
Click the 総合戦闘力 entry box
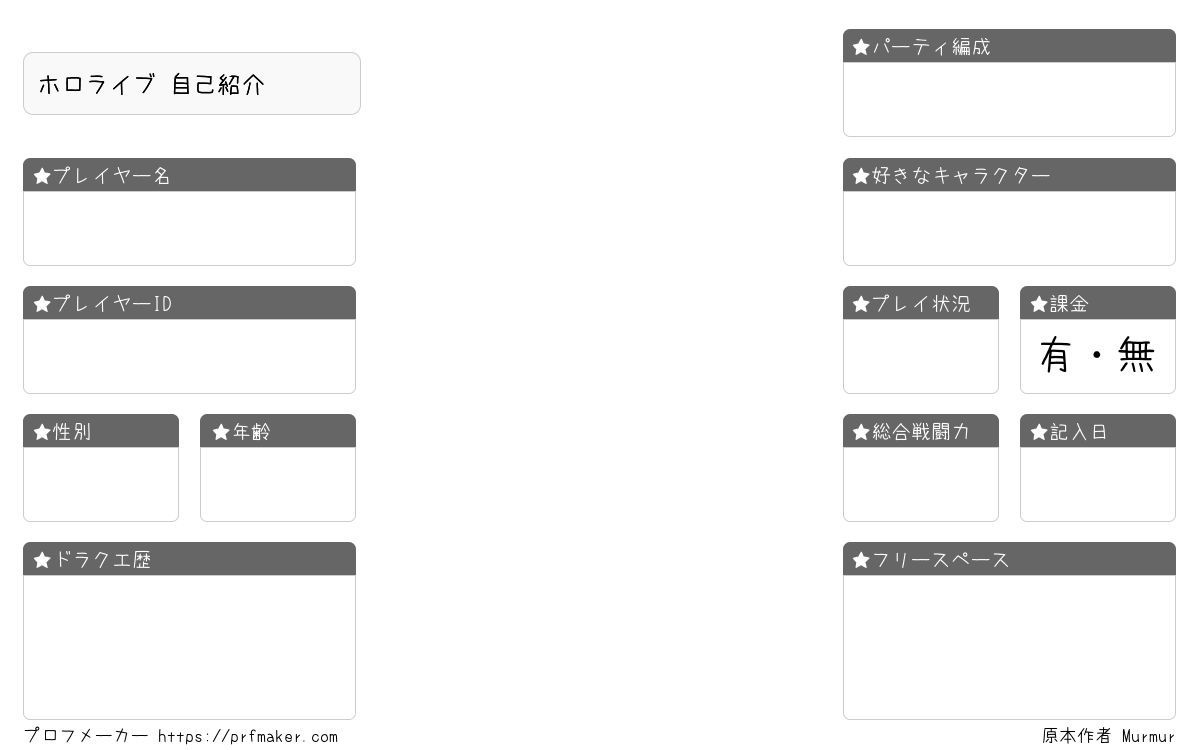[921, 484]
